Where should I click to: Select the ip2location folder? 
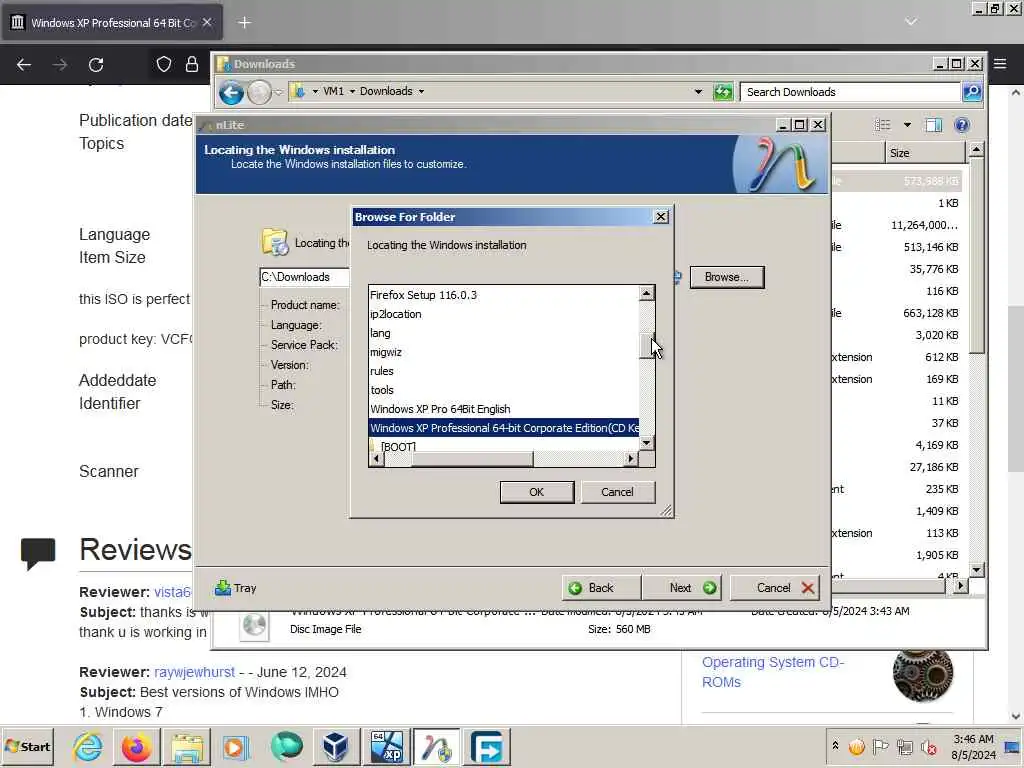[396, 313]
